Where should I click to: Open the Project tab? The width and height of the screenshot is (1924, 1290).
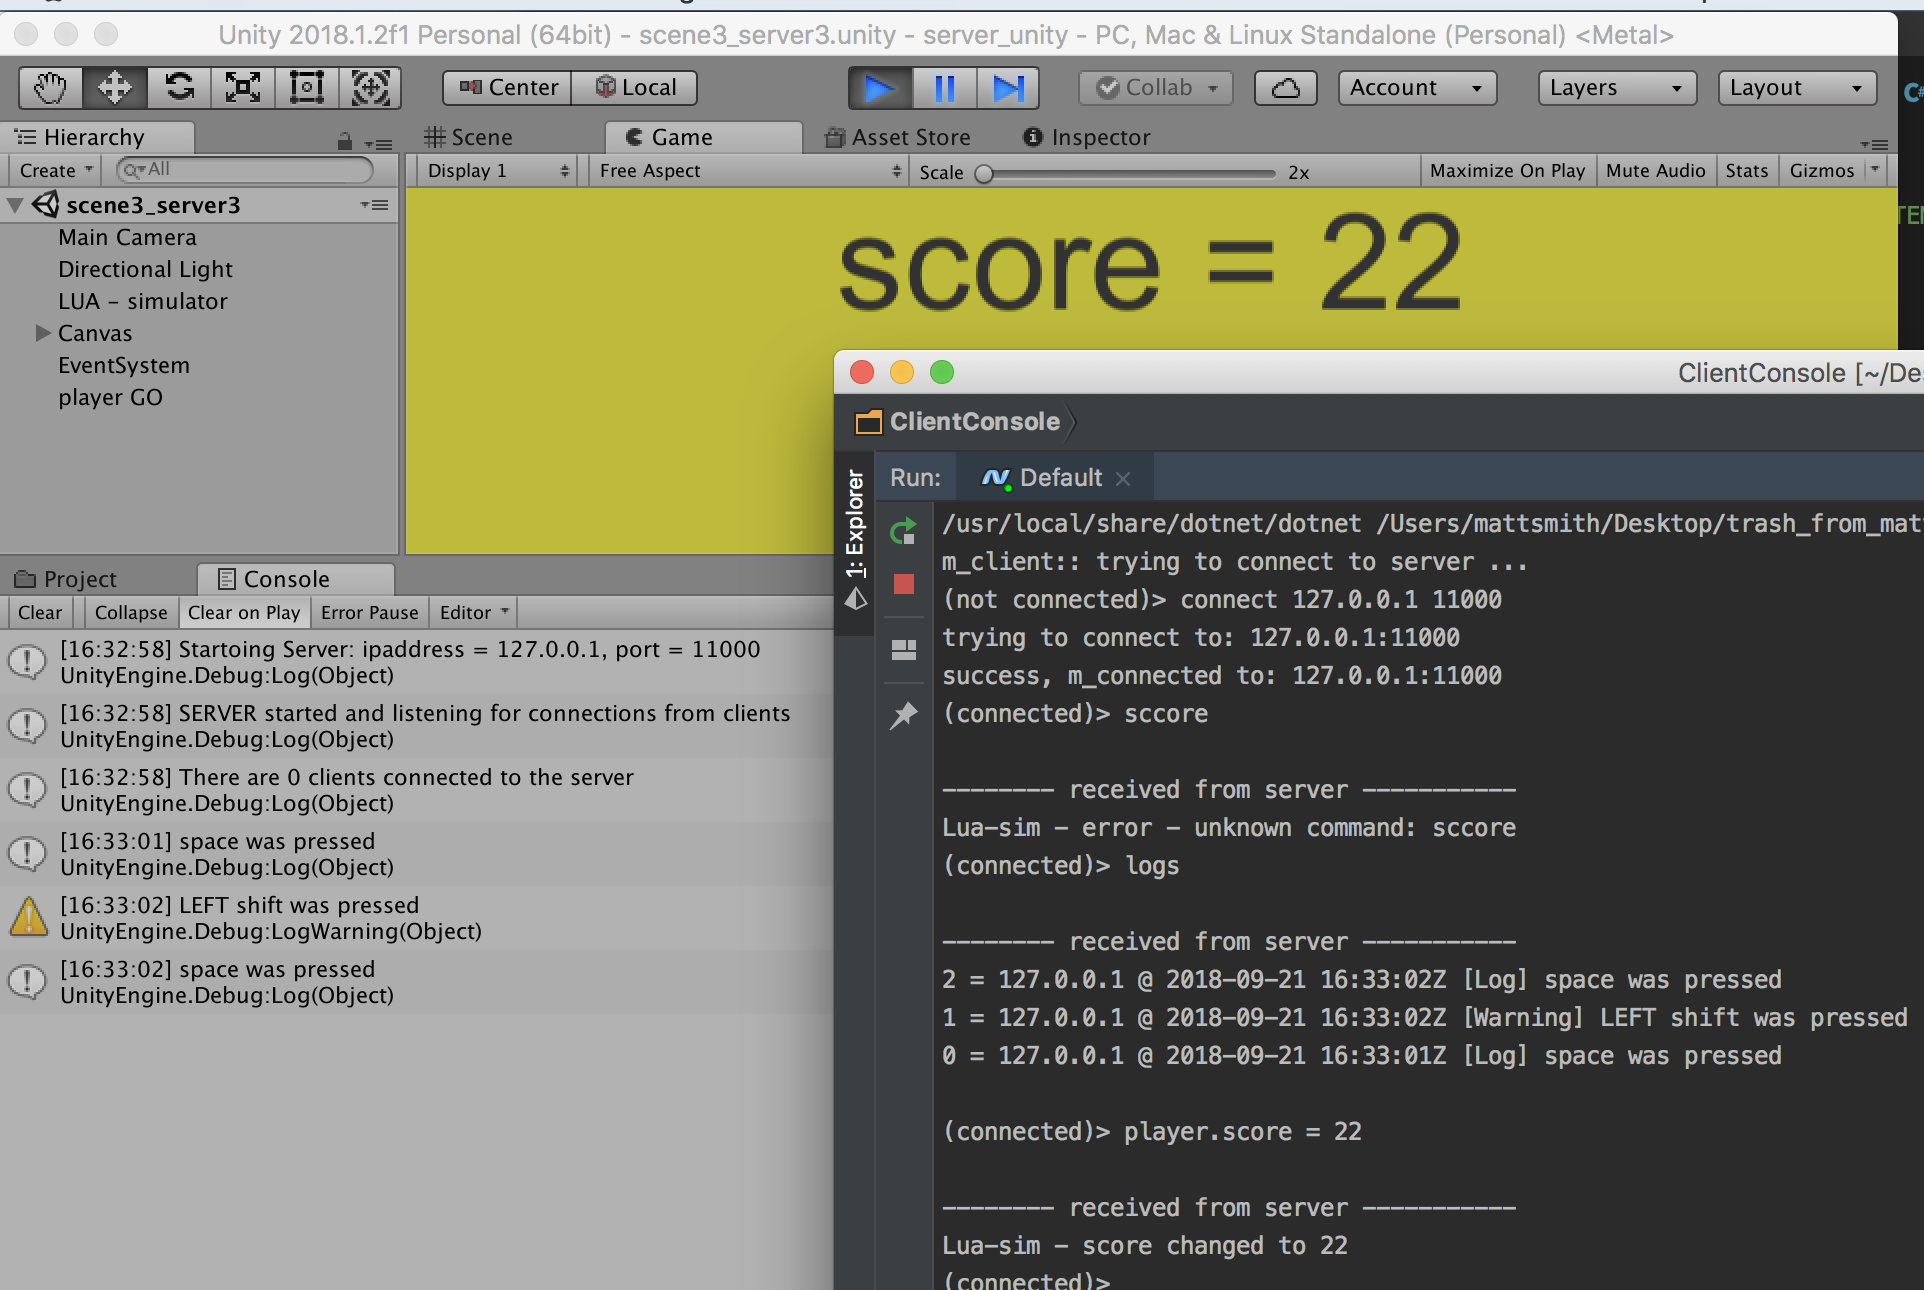pos(66,579)
